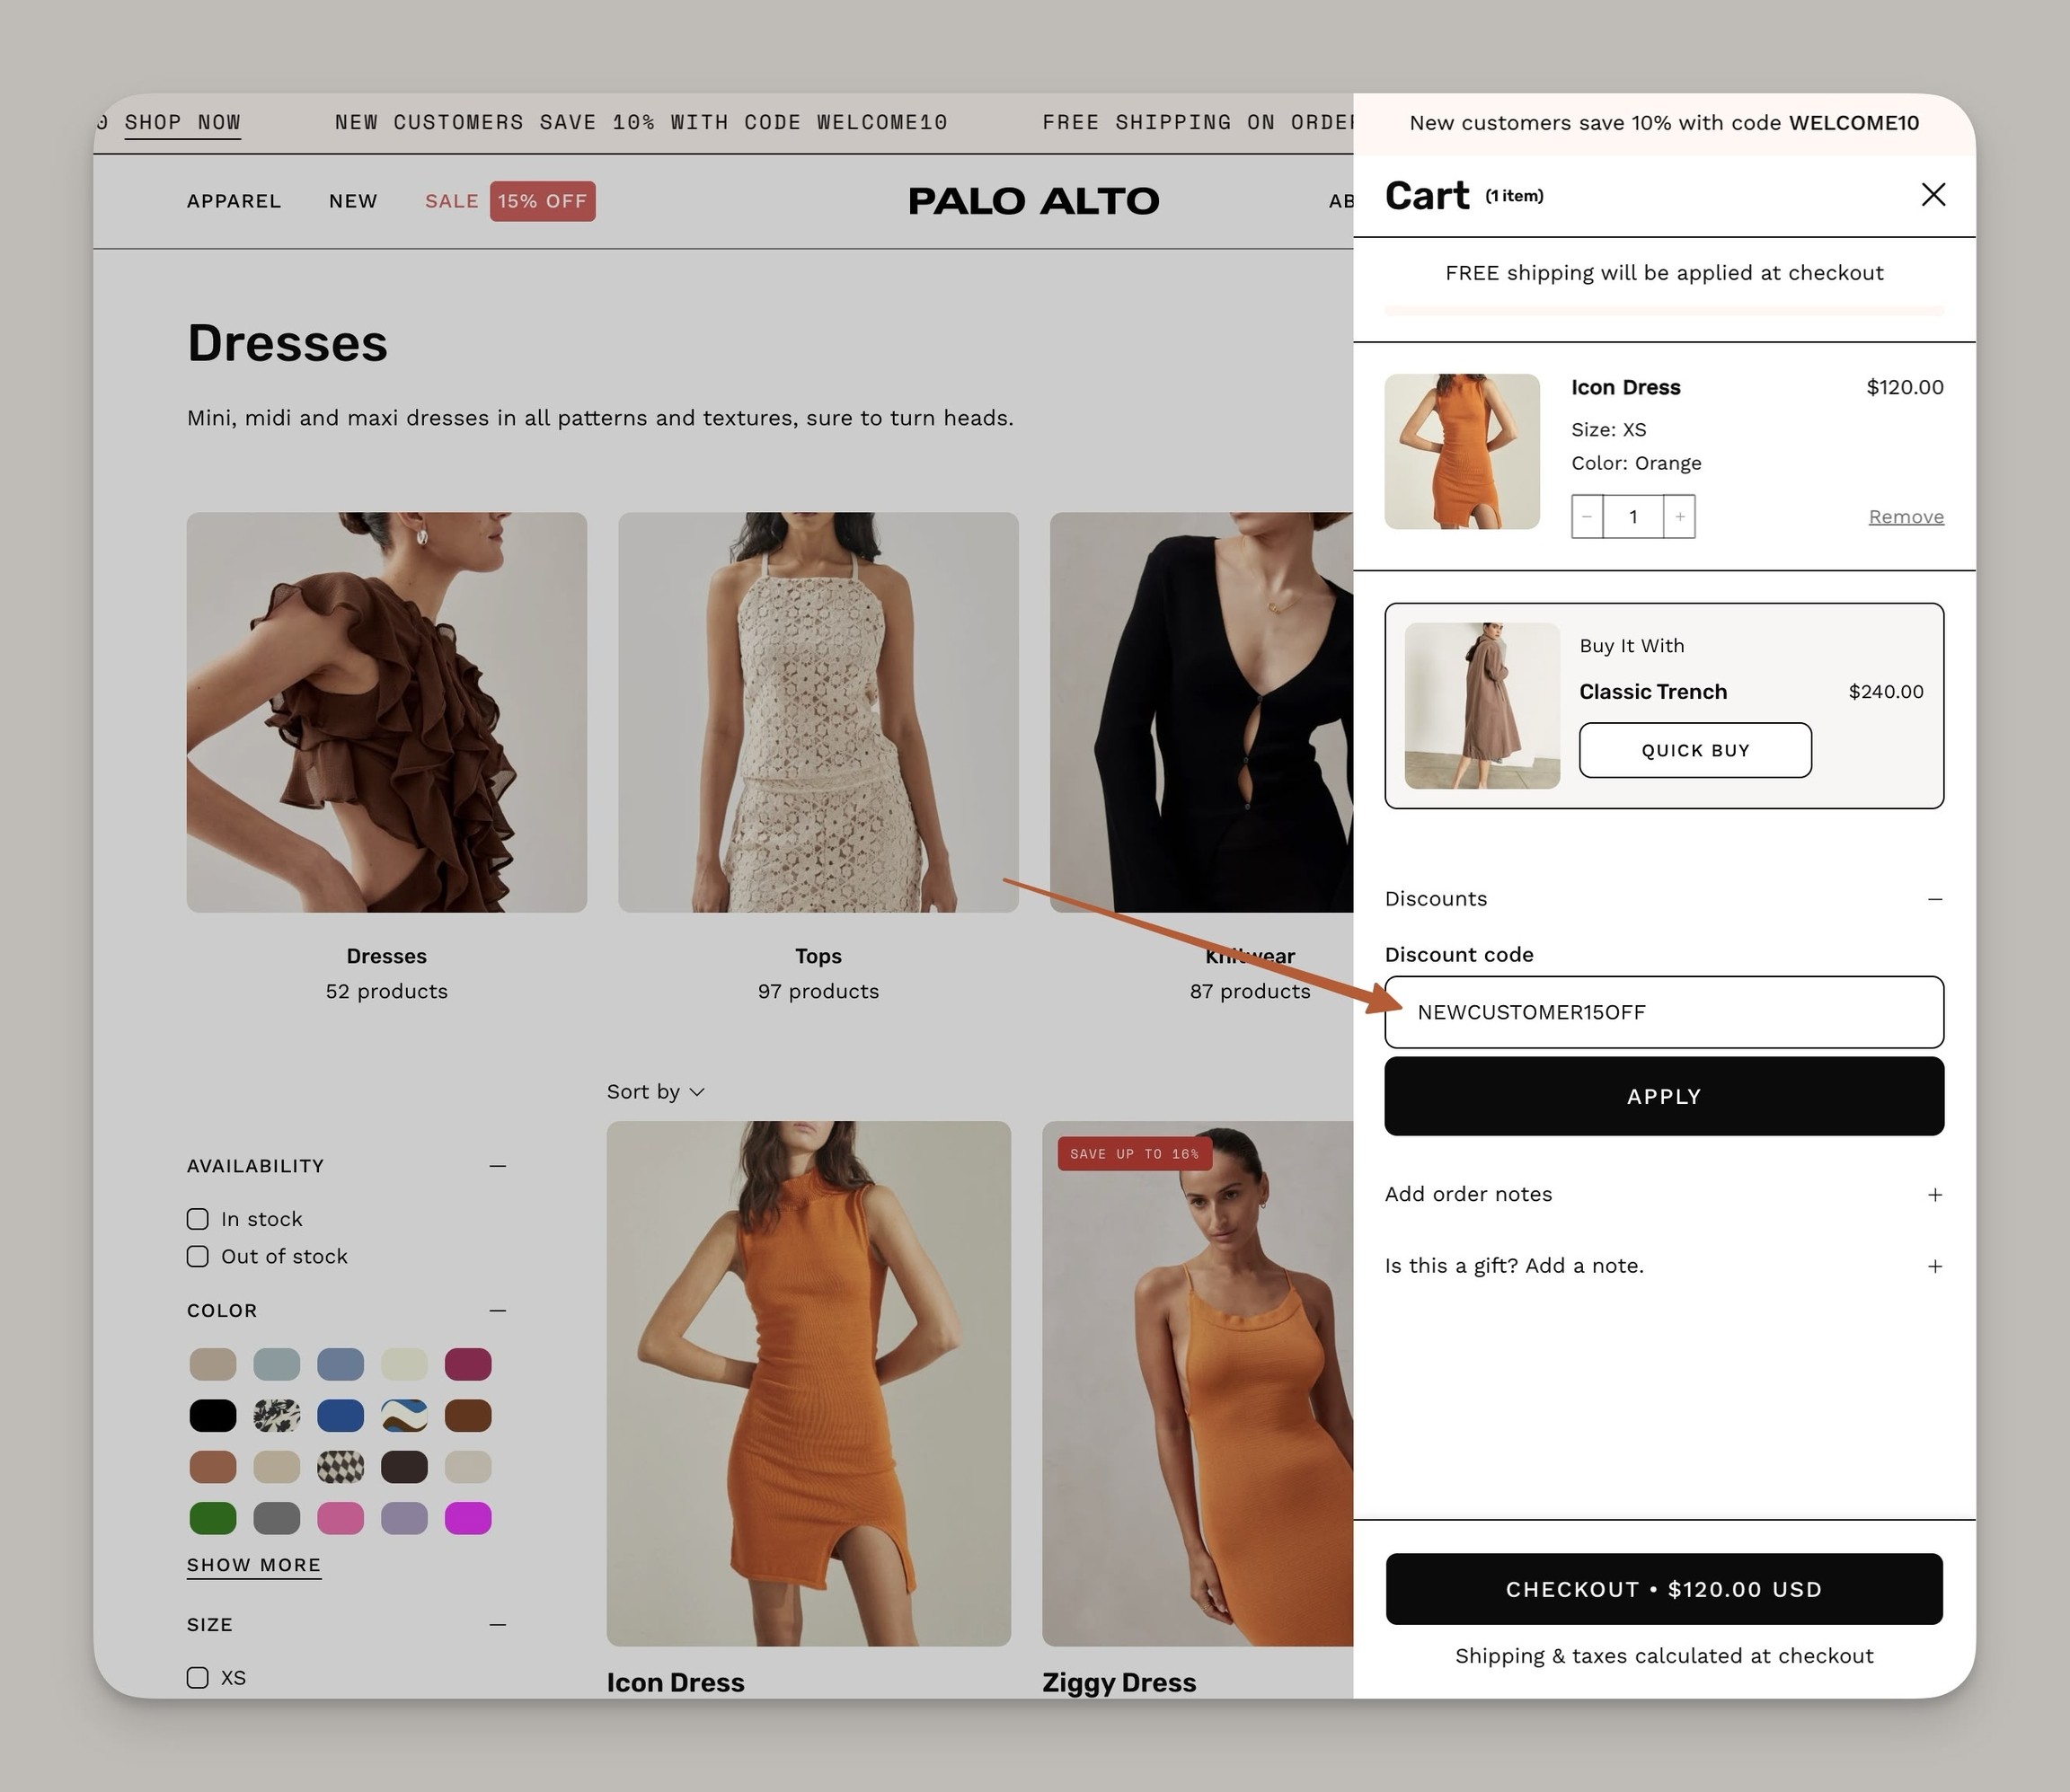Collapse the Color filter minus icon
Viewport: 2070px width, 1792px height.
point(498,1310)
